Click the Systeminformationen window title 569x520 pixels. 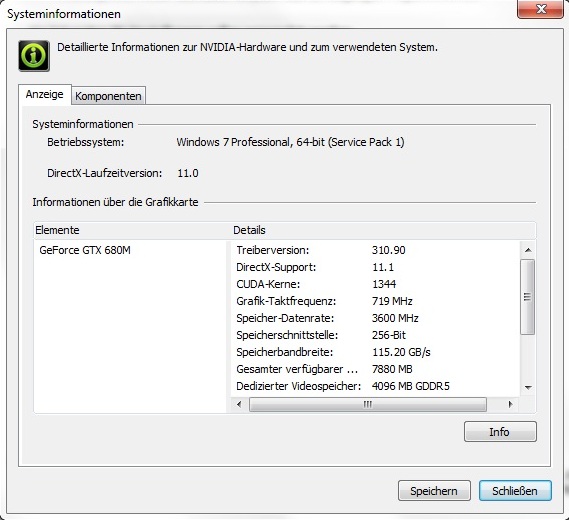[x=64, y=14]
